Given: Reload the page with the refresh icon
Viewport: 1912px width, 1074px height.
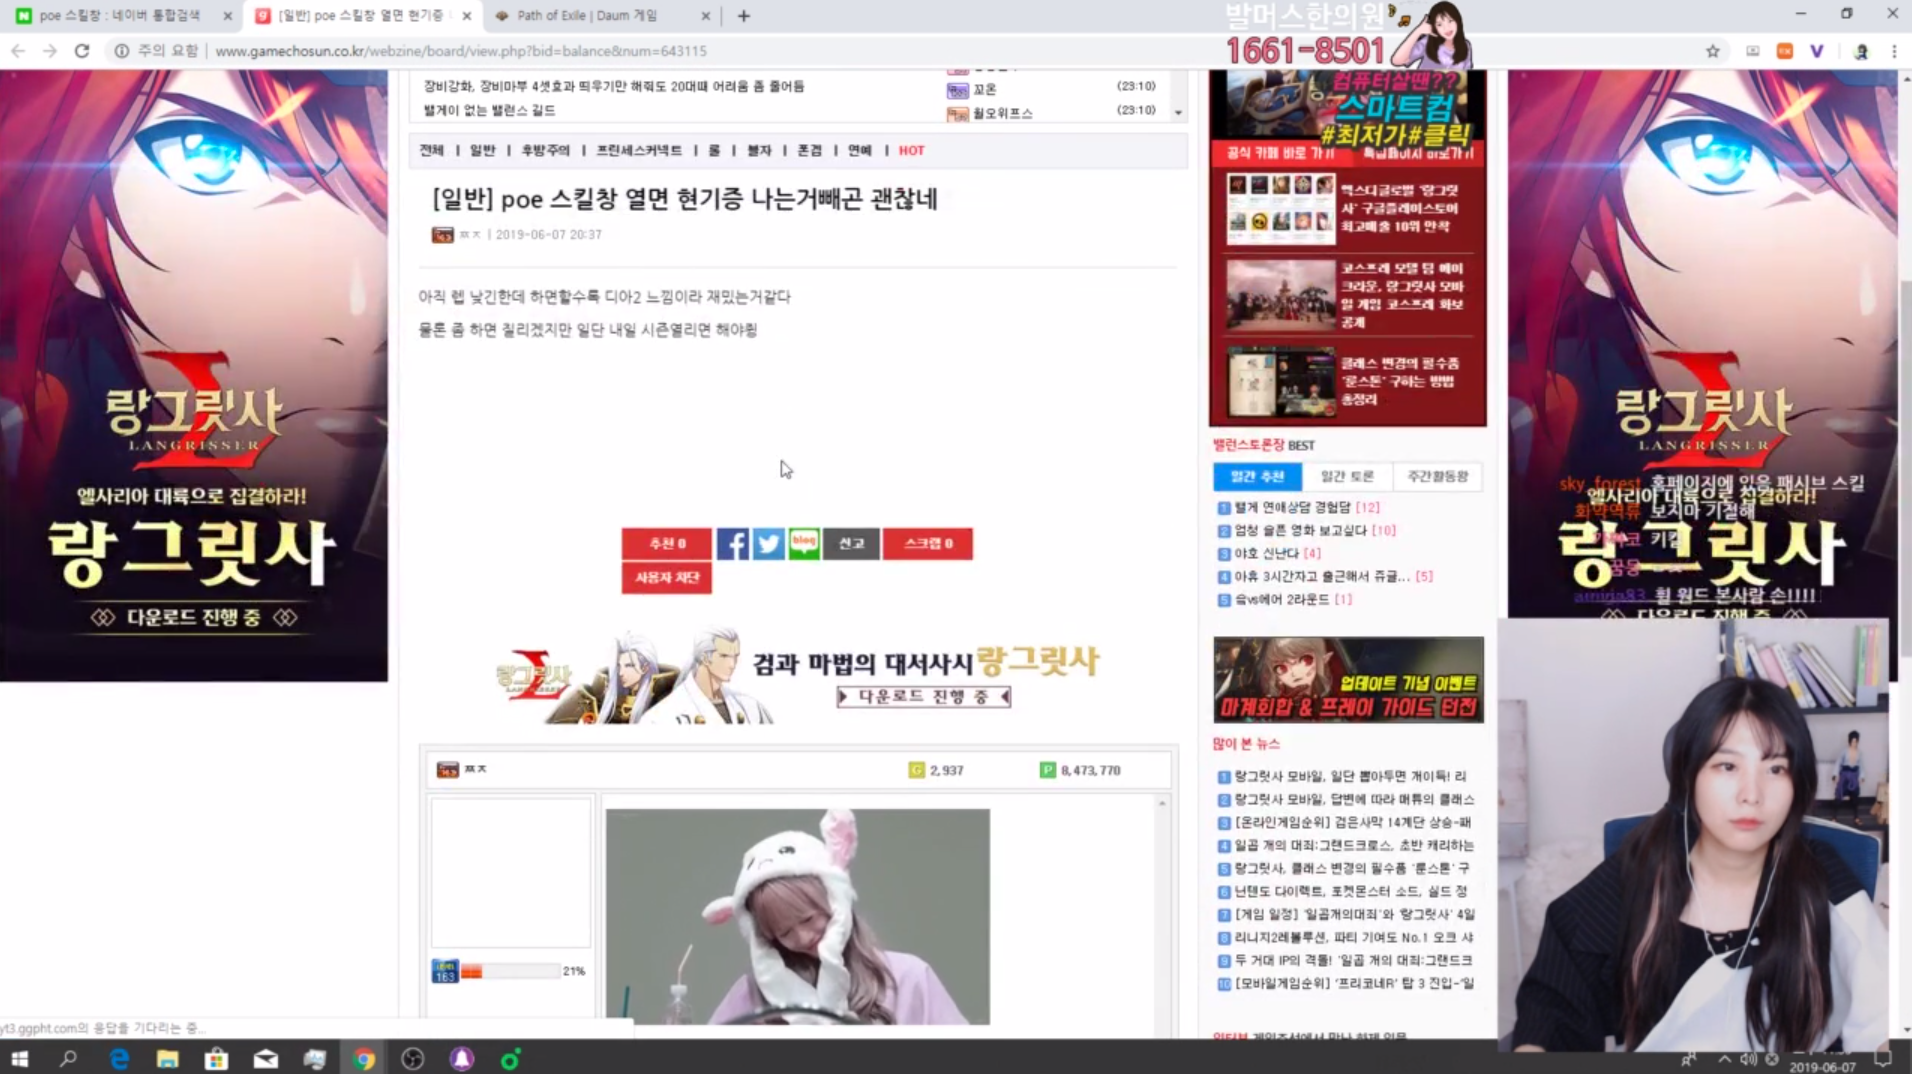Looking at the screenshot, I should coord(82,51).
